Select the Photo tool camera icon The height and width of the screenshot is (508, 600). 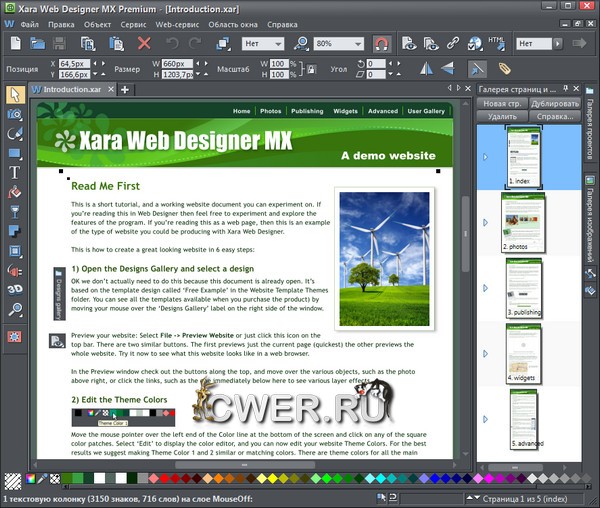[x=14, y=114]
